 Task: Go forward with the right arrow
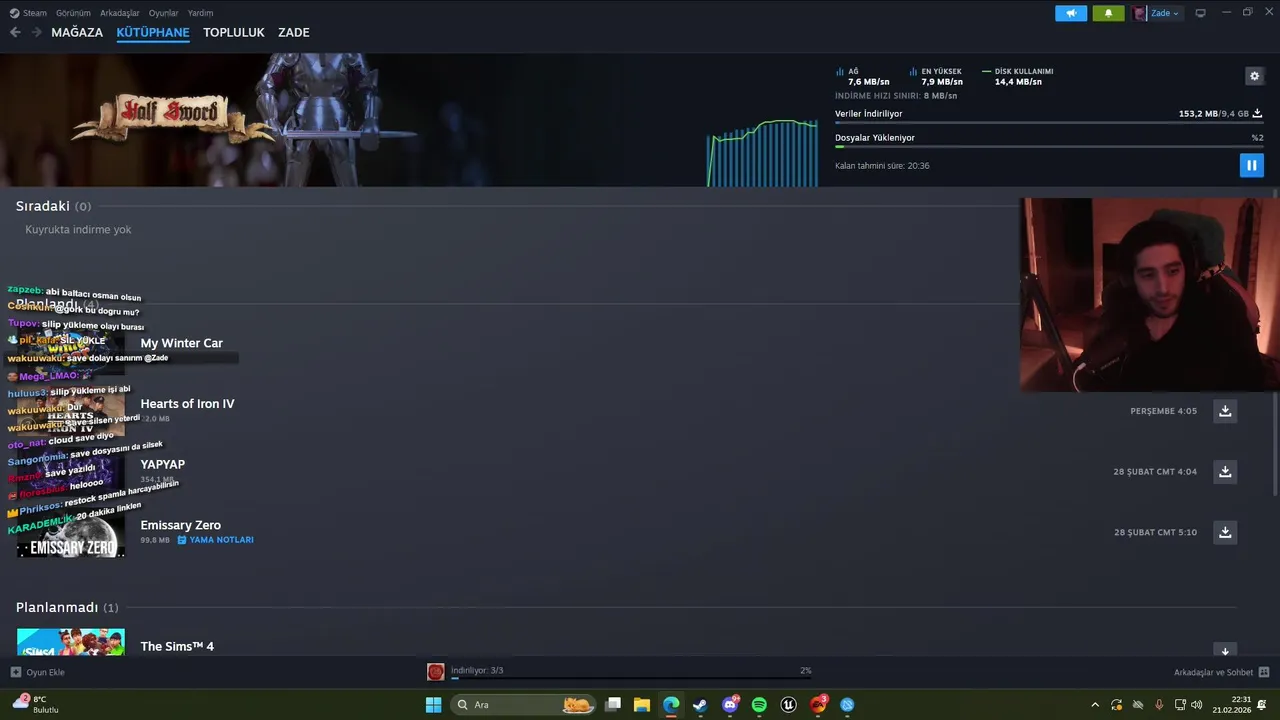37,32
